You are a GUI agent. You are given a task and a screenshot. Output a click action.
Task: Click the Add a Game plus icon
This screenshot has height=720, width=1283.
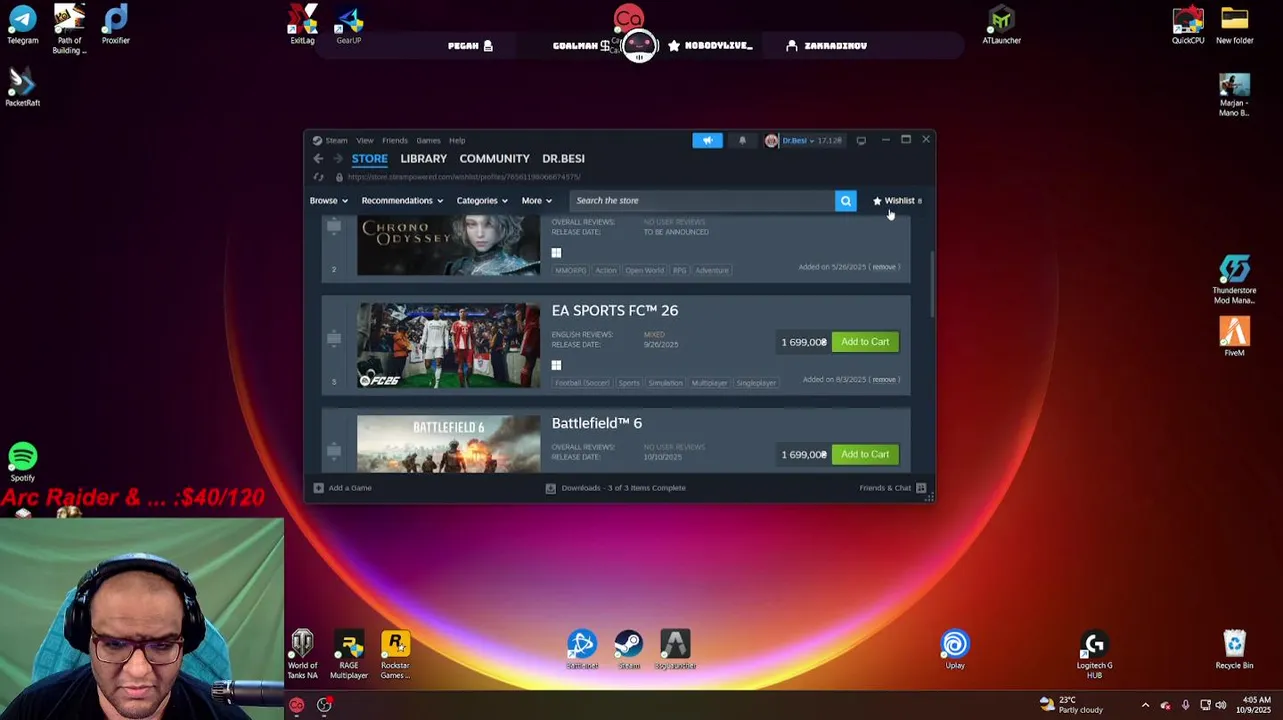point(318,488)
